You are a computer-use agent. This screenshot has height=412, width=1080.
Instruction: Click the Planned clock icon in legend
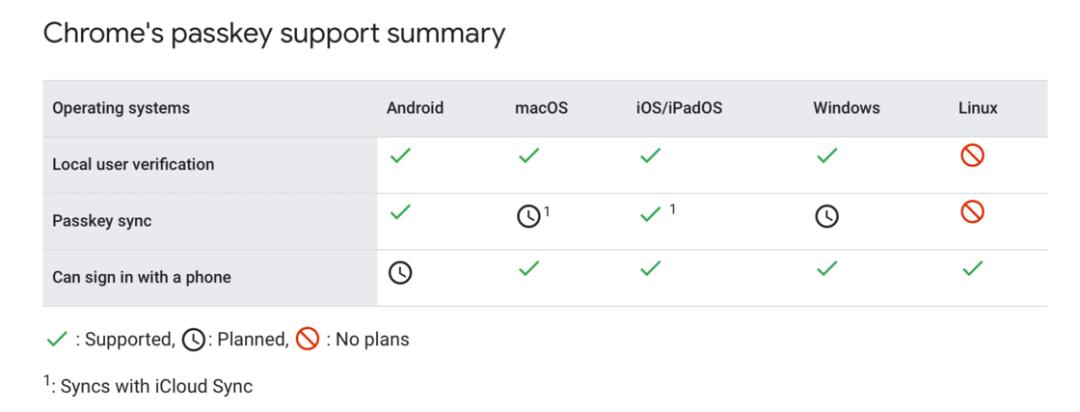click(194, 340)
